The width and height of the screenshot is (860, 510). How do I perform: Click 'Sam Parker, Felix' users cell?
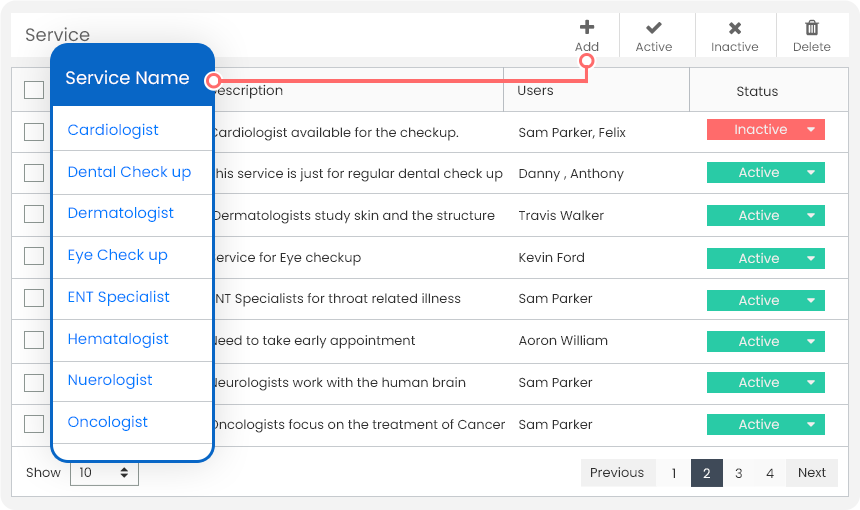pos(572,133)
